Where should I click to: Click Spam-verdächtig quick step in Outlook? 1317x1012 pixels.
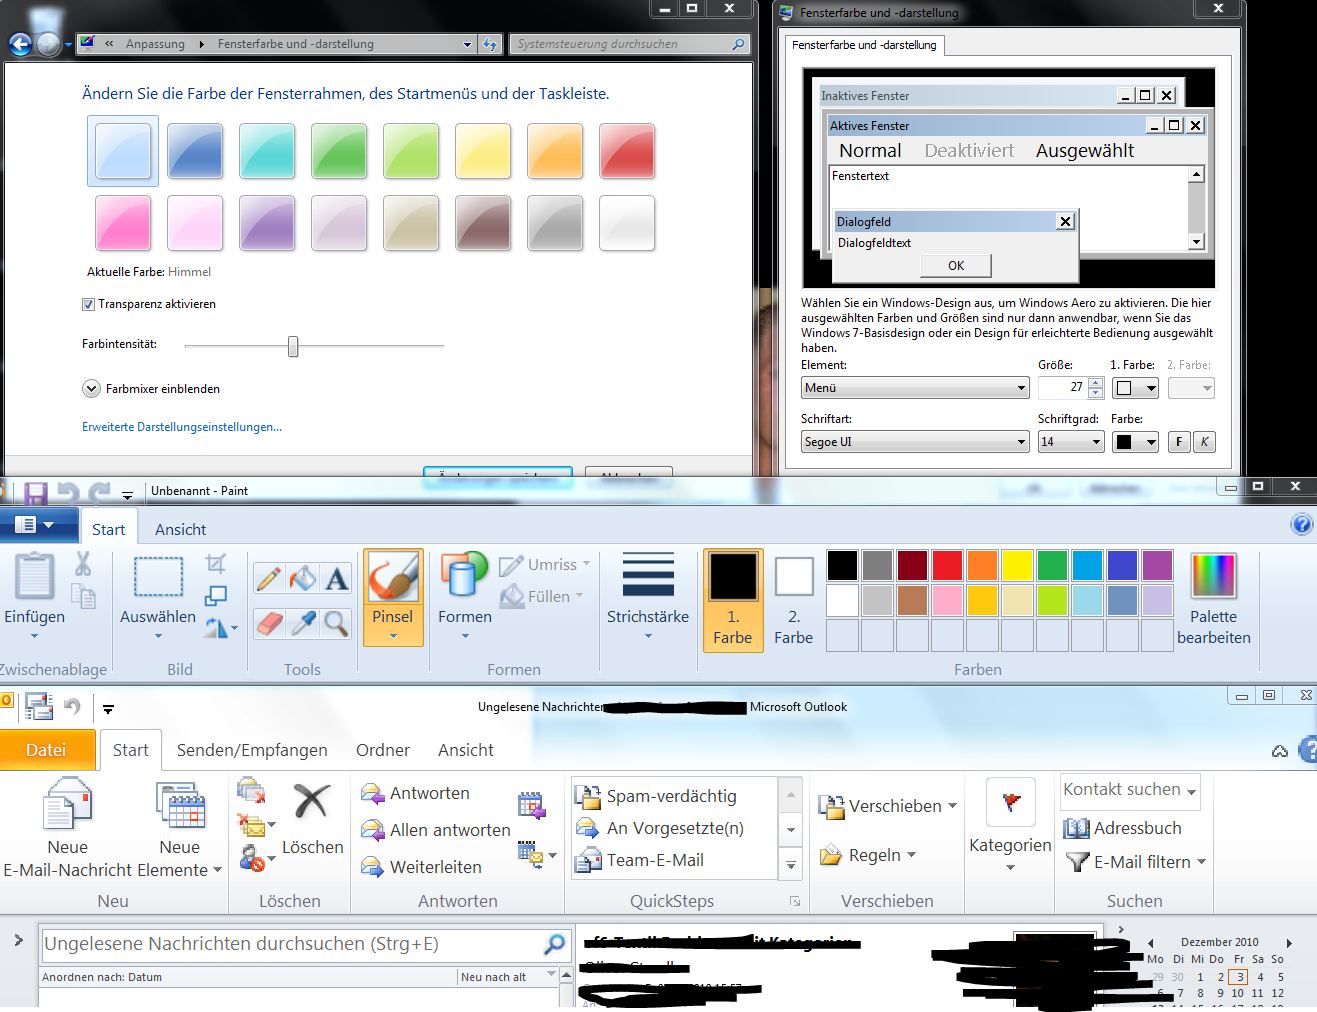coord(656,796)
